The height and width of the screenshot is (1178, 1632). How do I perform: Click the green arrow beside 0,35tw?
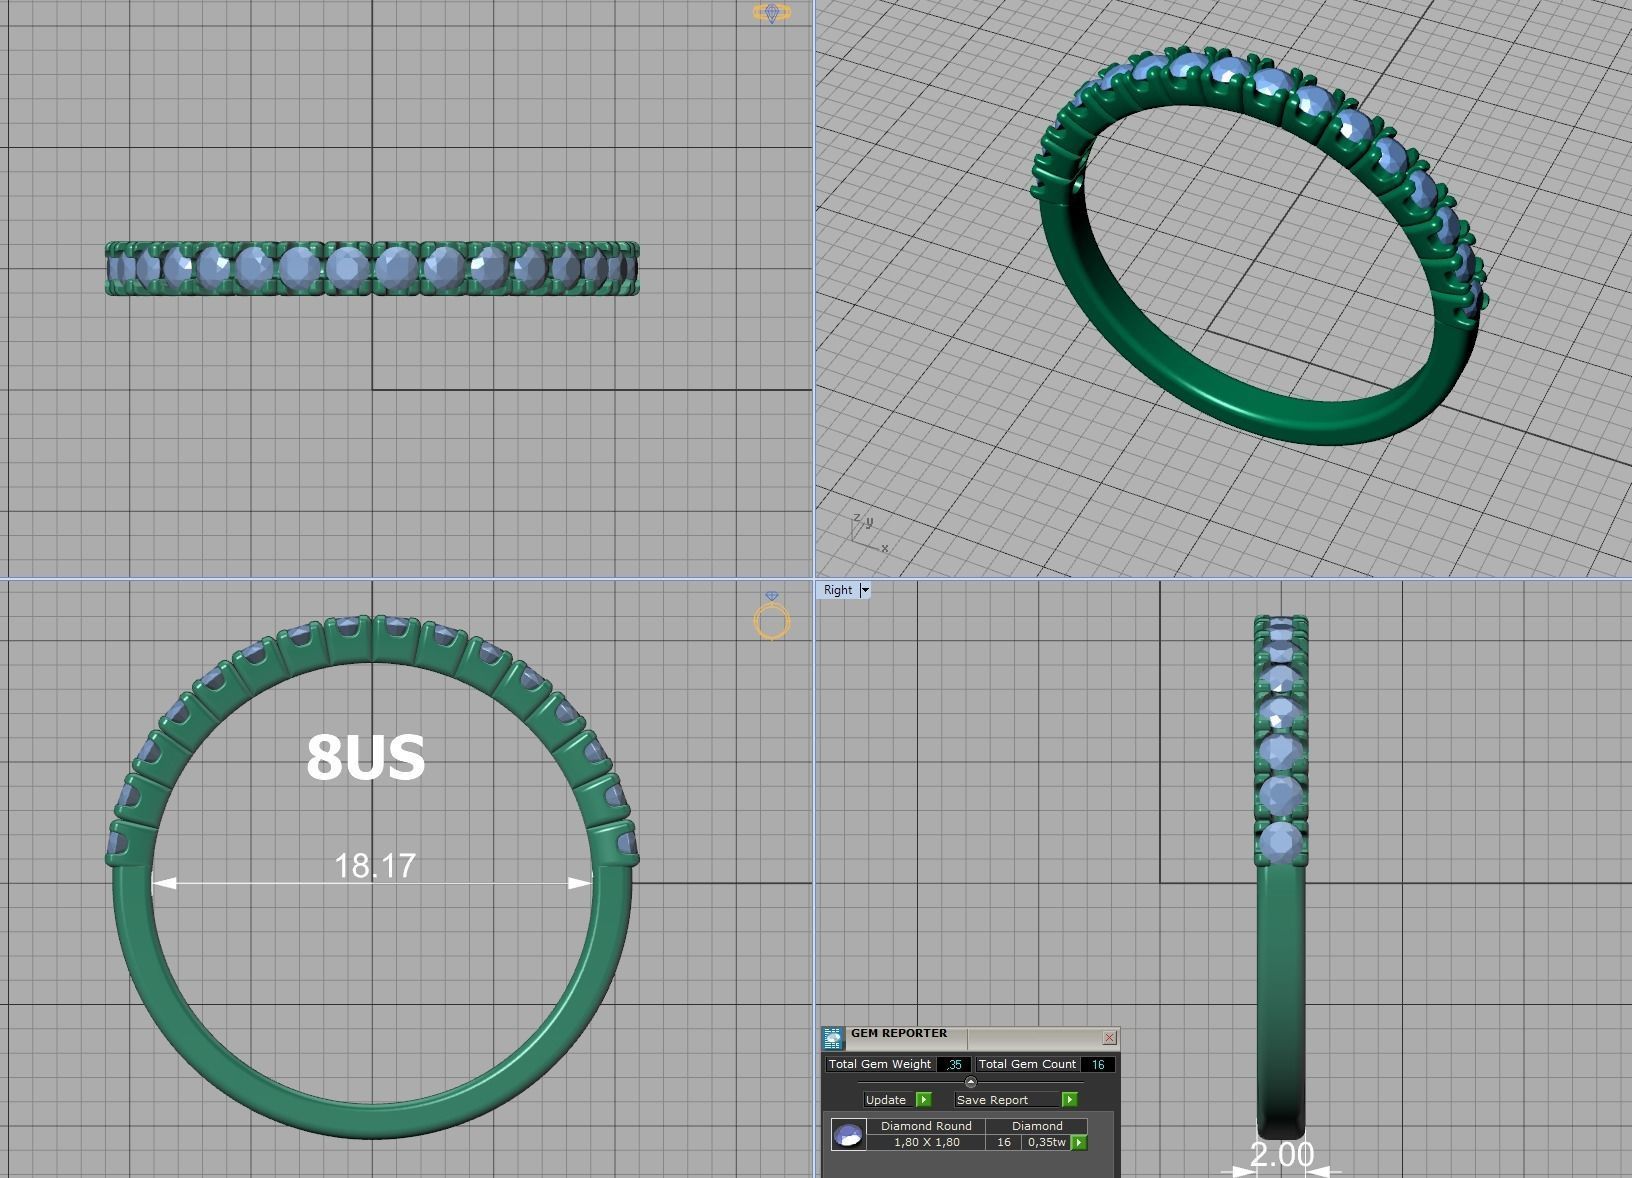pyautogui.click(x=1079, y=1142)
